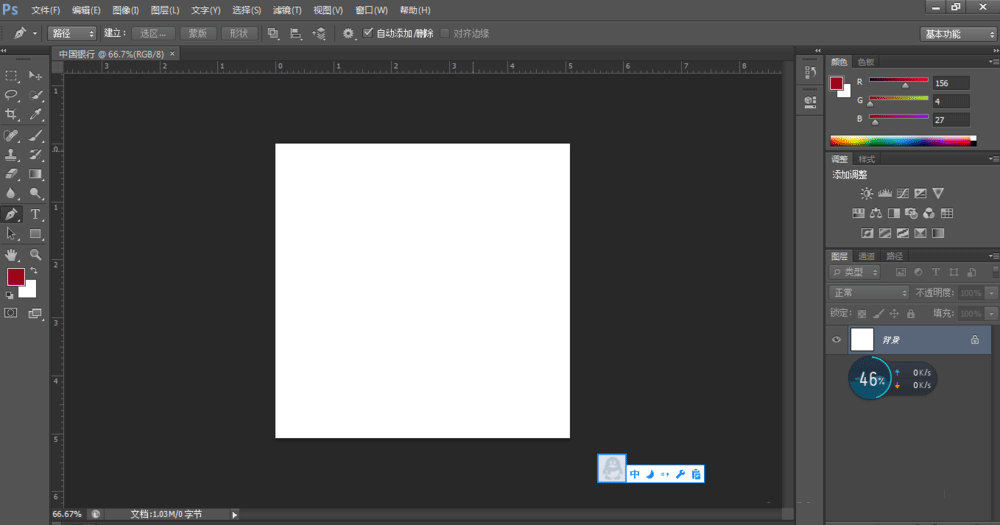
Task: Toggle lock image pixels
Action: tap(878, 313)
